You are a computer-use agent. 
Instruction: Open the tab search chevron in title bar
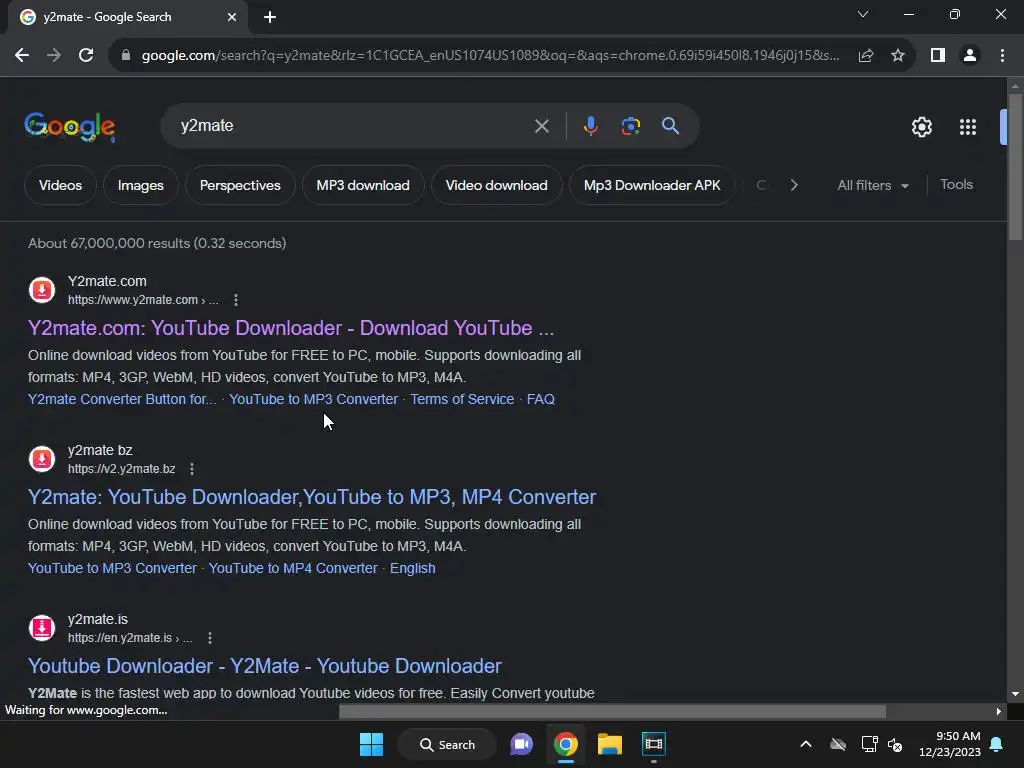(863, 14)
